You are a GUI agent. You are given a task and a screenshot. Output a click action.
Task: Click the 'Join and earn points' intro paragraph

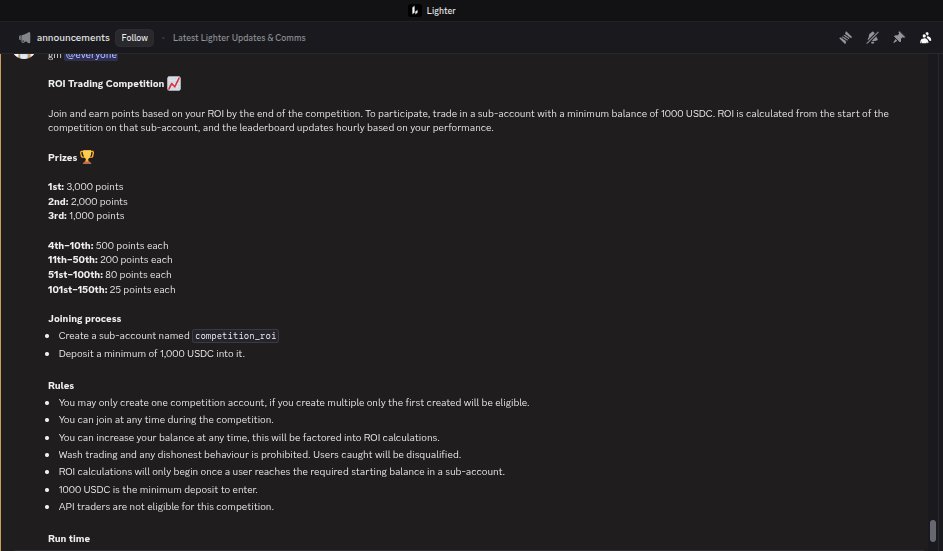coord(468,120)
